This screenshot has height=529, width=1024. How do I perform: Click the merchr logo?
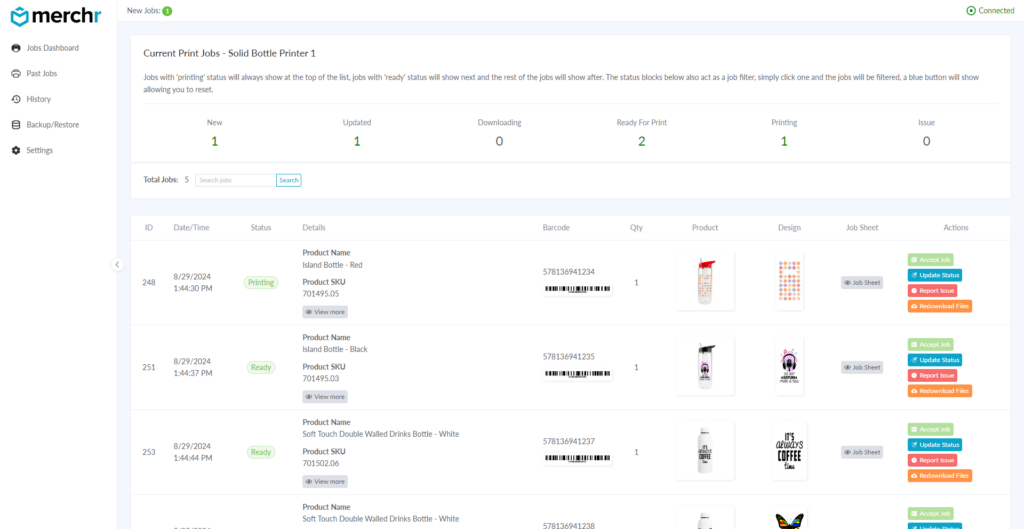56,16
